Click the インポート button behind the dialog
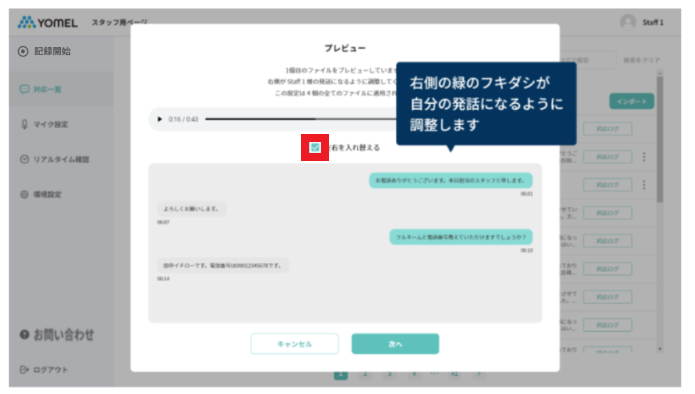Viewport: 695px width, 394px height. (x=632, y=101)
